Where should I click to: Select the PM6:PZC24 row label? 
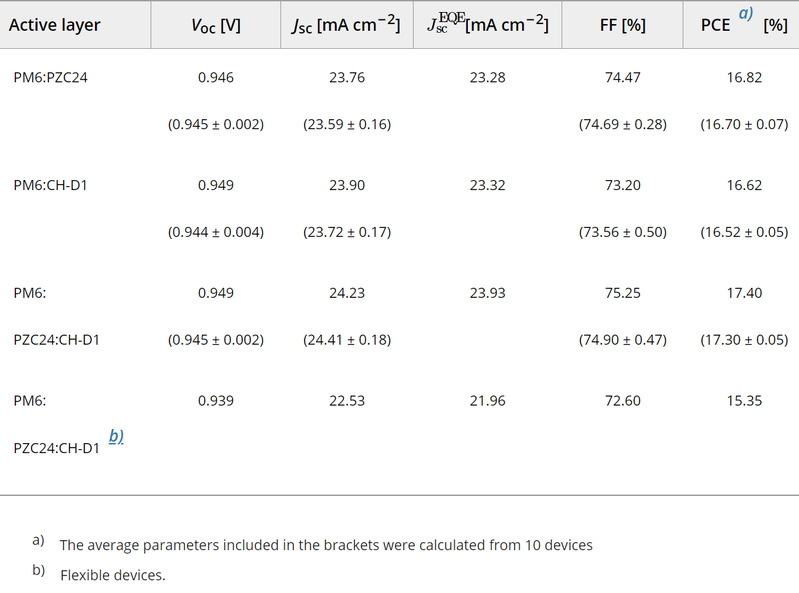51,78
